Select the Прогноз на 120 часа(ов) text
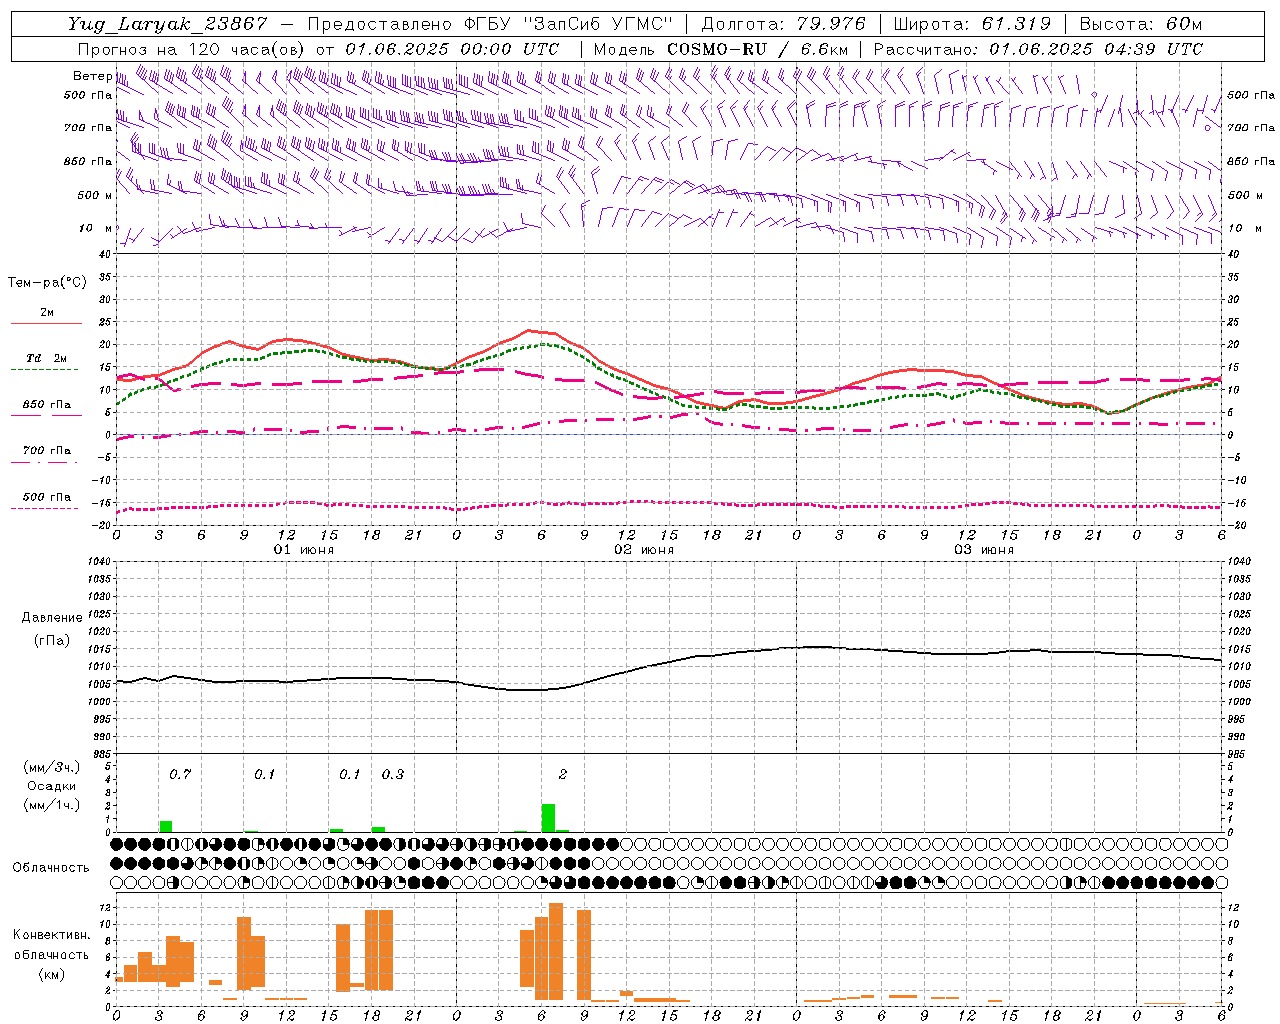Screen dimensions: 1280x1024 [x=192, y=49]
